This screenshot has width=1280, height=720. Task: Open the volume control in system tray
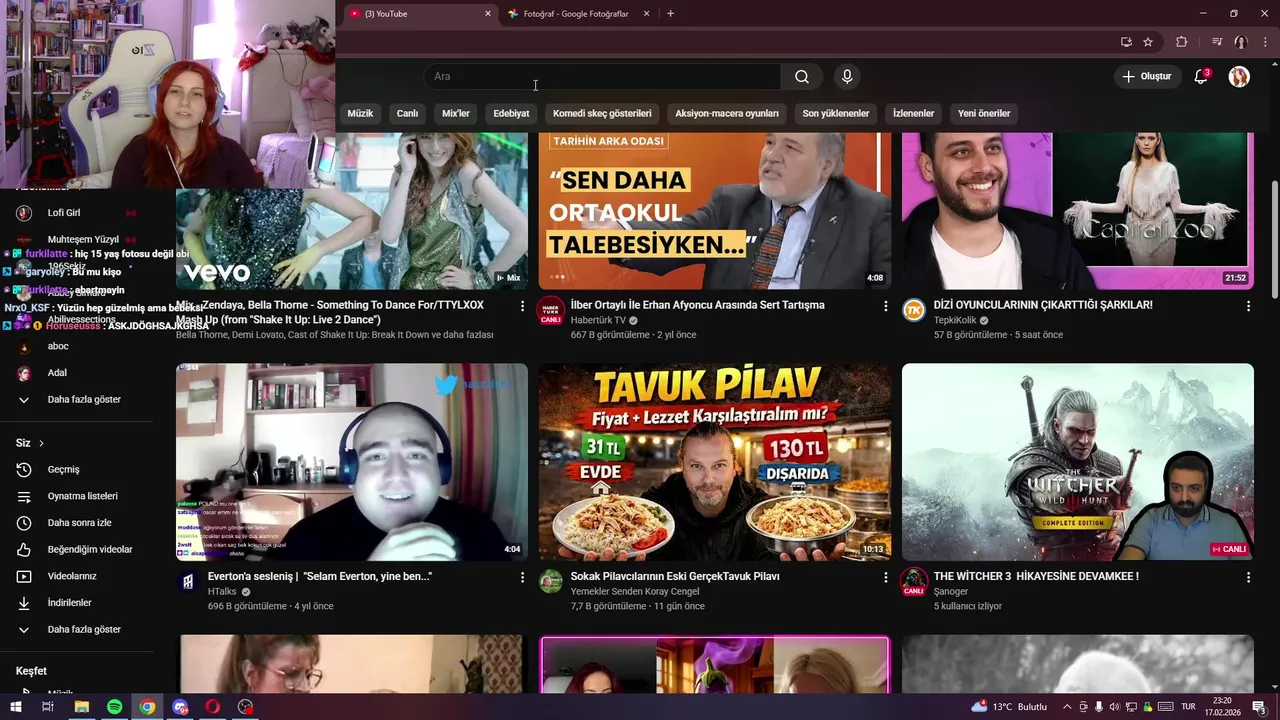[x=1116, y=707]
